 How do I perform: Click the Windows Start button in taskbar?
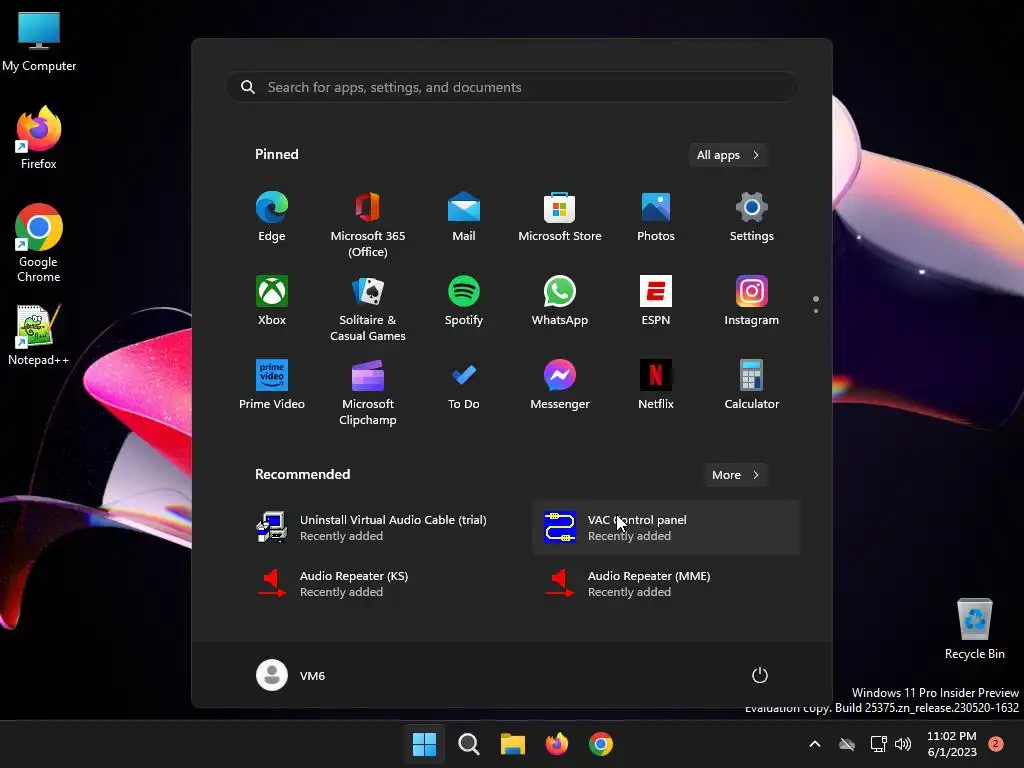coord(424,744)
